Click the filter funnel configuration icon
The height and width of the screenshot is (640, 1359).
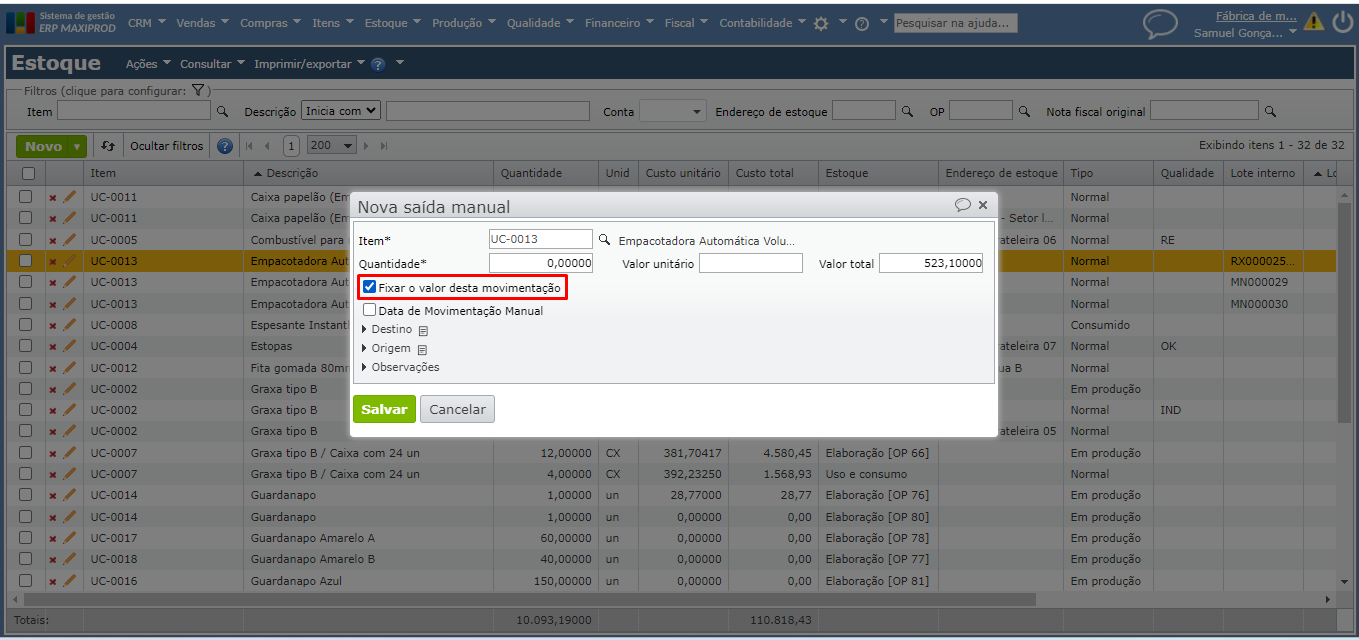coord(198,90)
